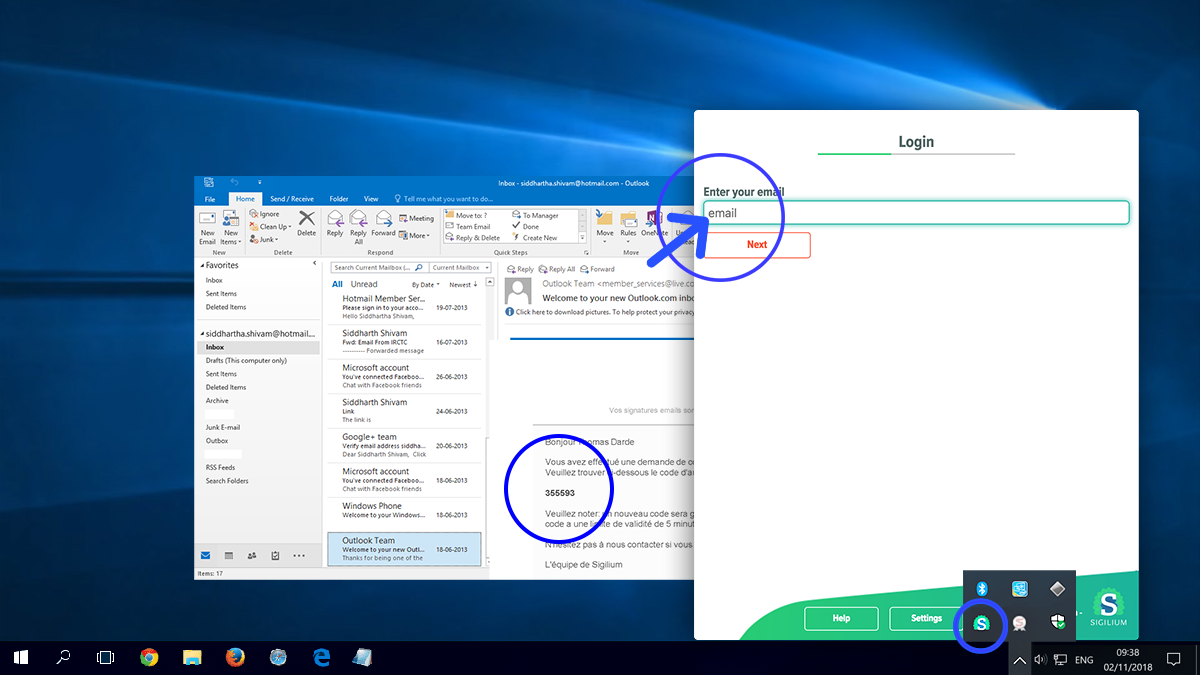
Task: Click Reply All in the reading pane
Action: (556, 269)
